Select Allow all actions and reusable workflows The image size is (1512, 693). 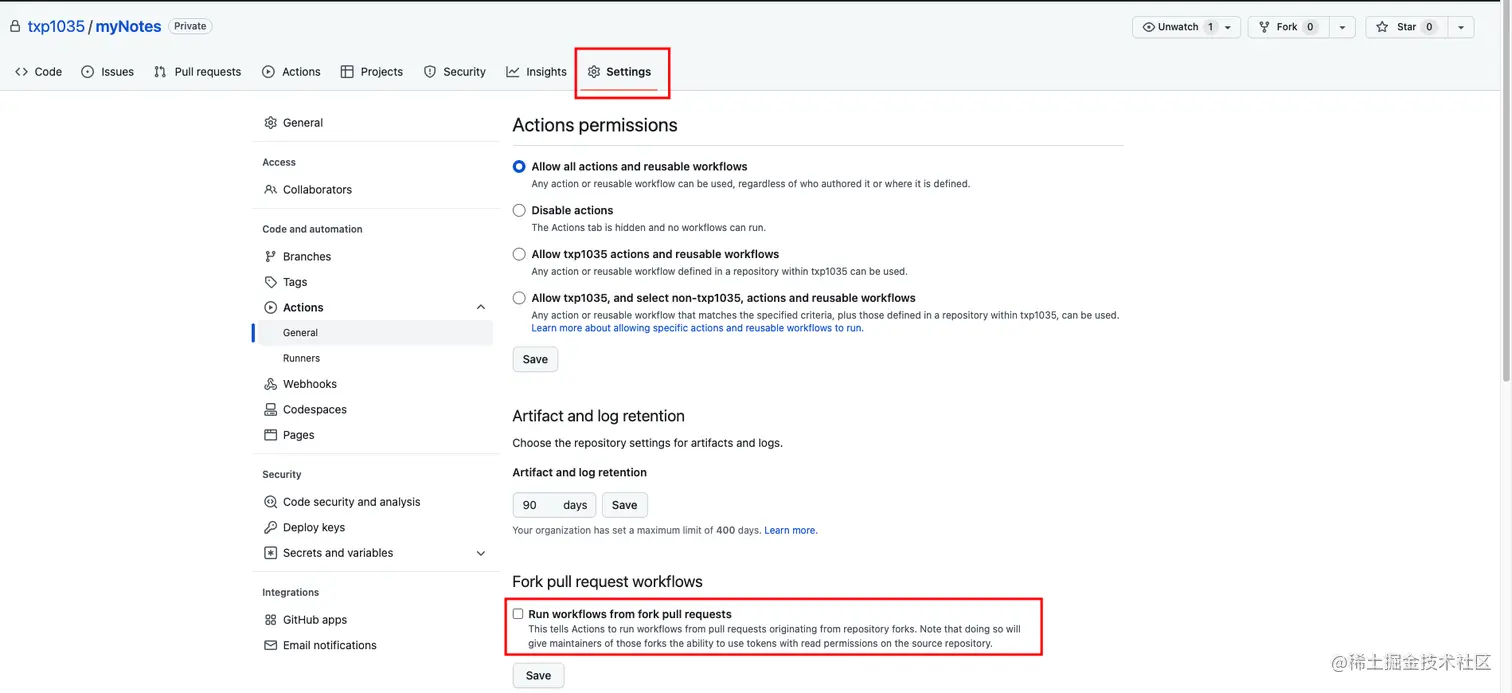pos(519,167)
